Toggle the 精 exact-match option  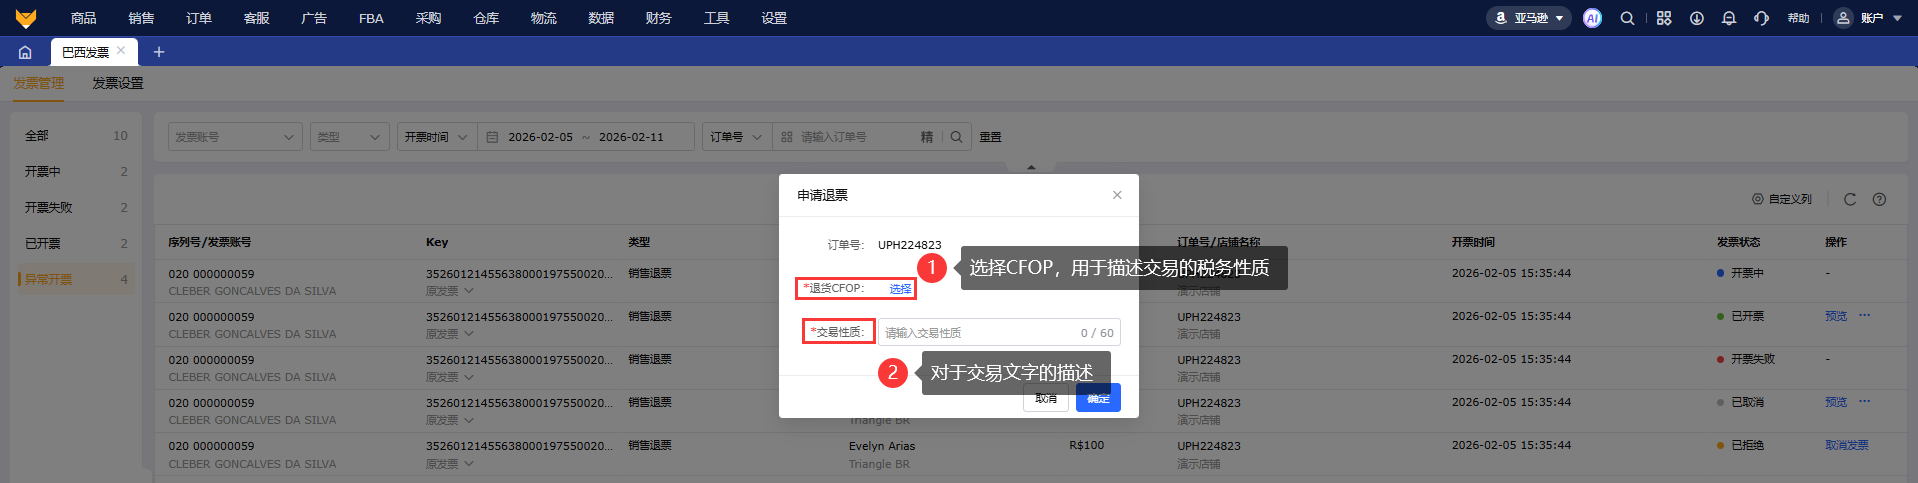927,137
